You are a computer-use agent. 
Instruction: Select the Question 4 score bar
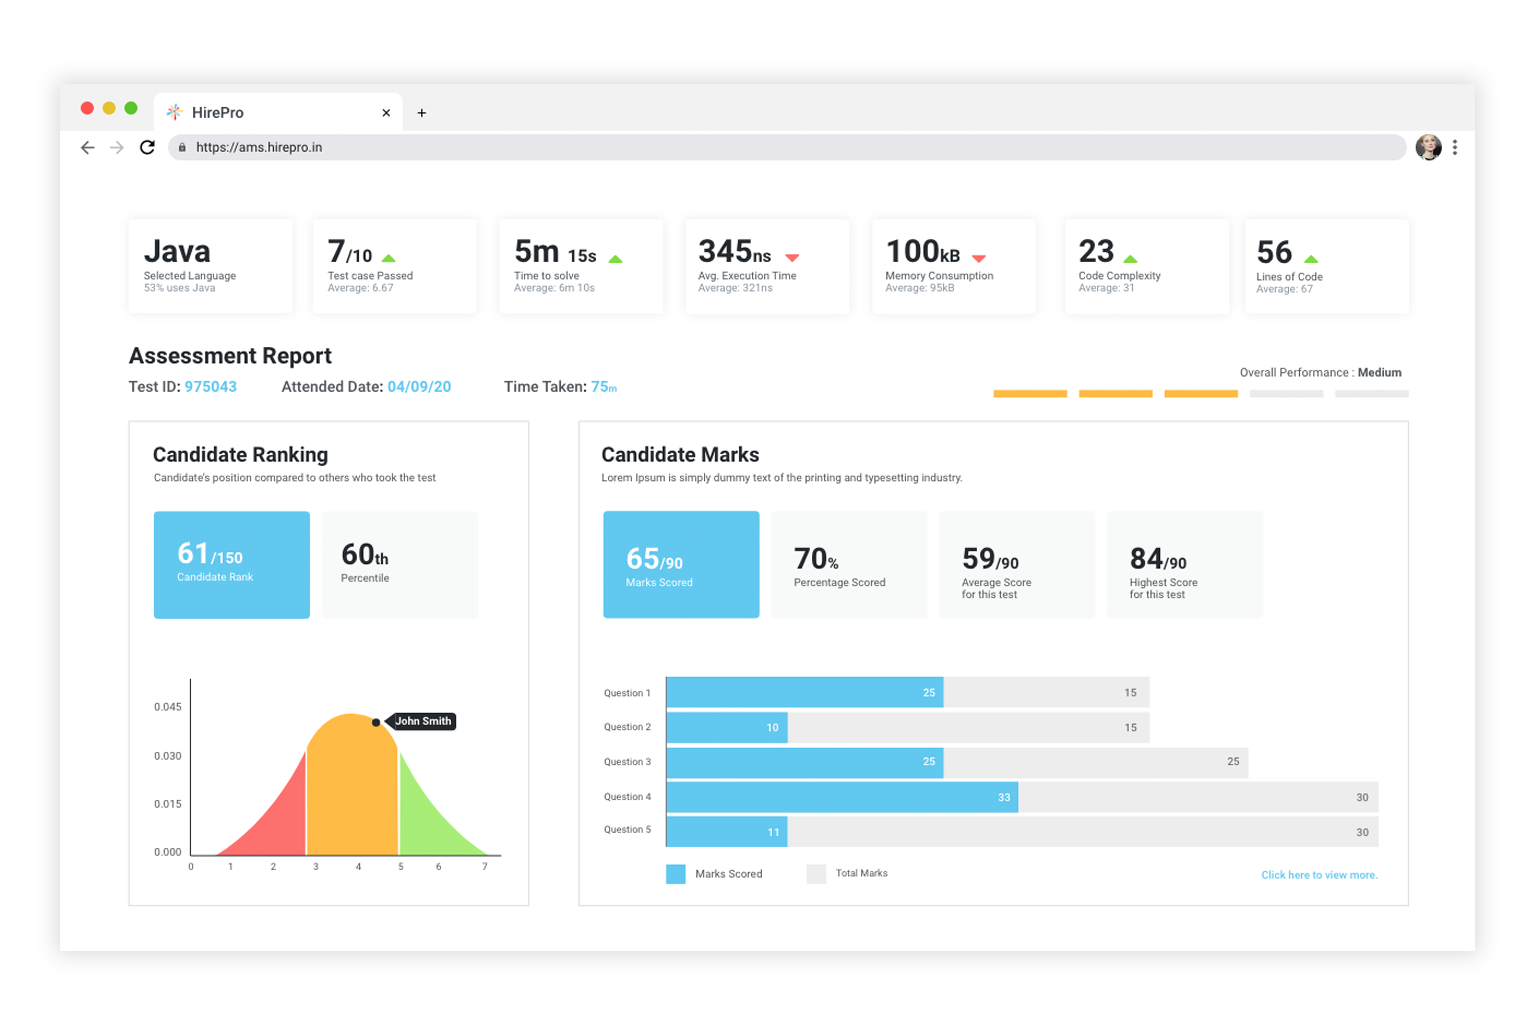(x=840, y=797)
